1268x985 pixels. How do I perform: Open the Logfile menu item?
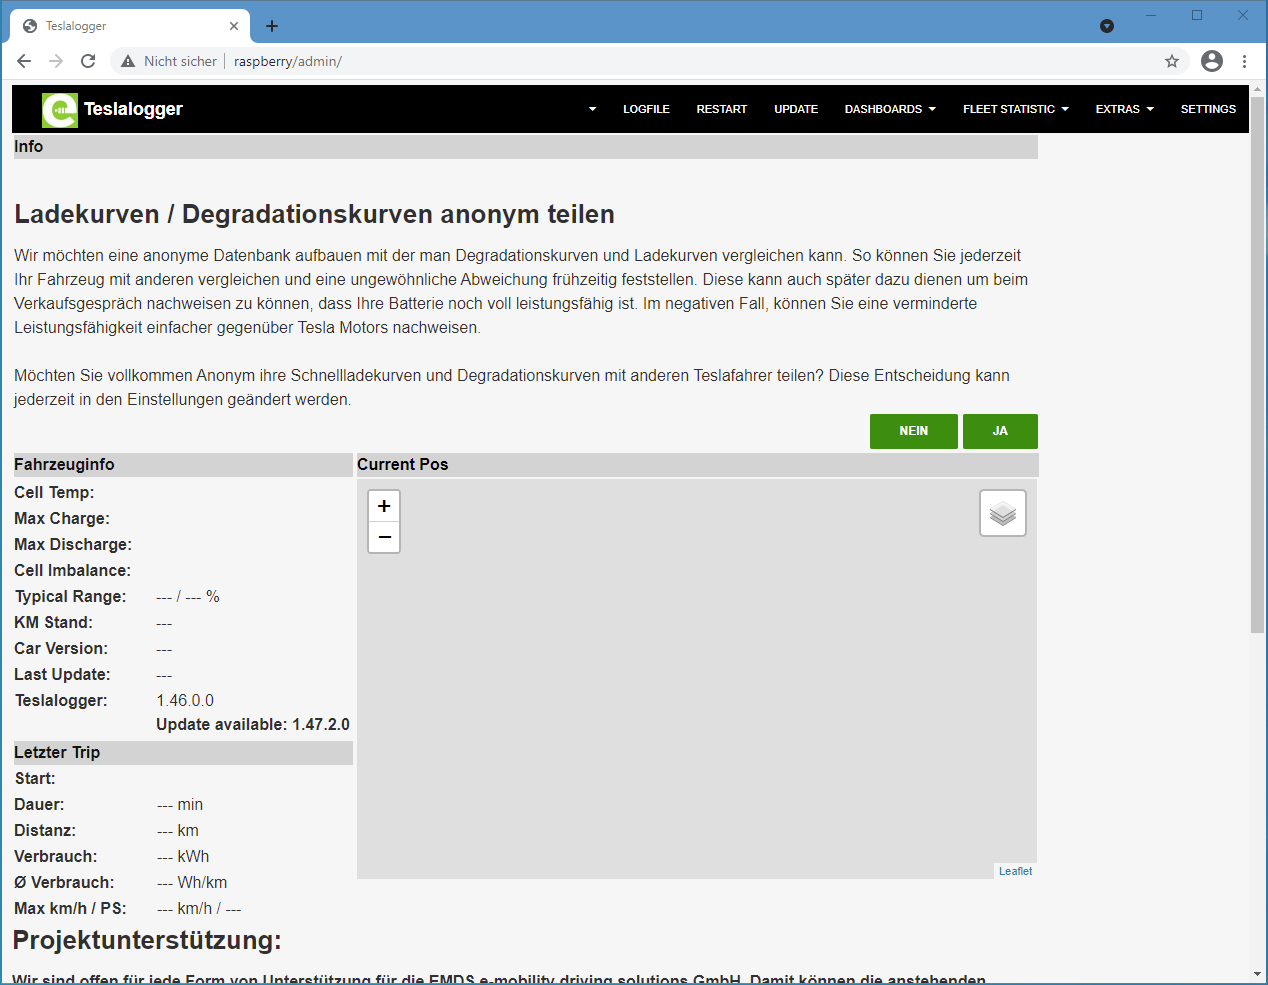(x=646, y=109)
